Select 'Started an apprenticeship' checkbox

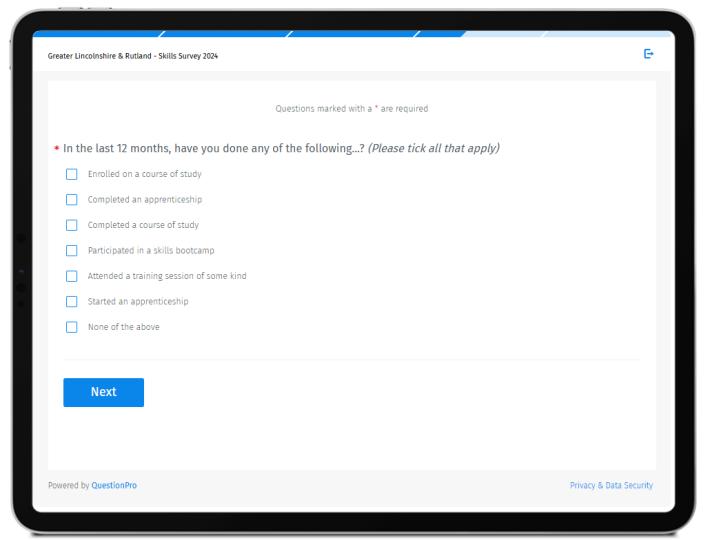click(72, 301)
